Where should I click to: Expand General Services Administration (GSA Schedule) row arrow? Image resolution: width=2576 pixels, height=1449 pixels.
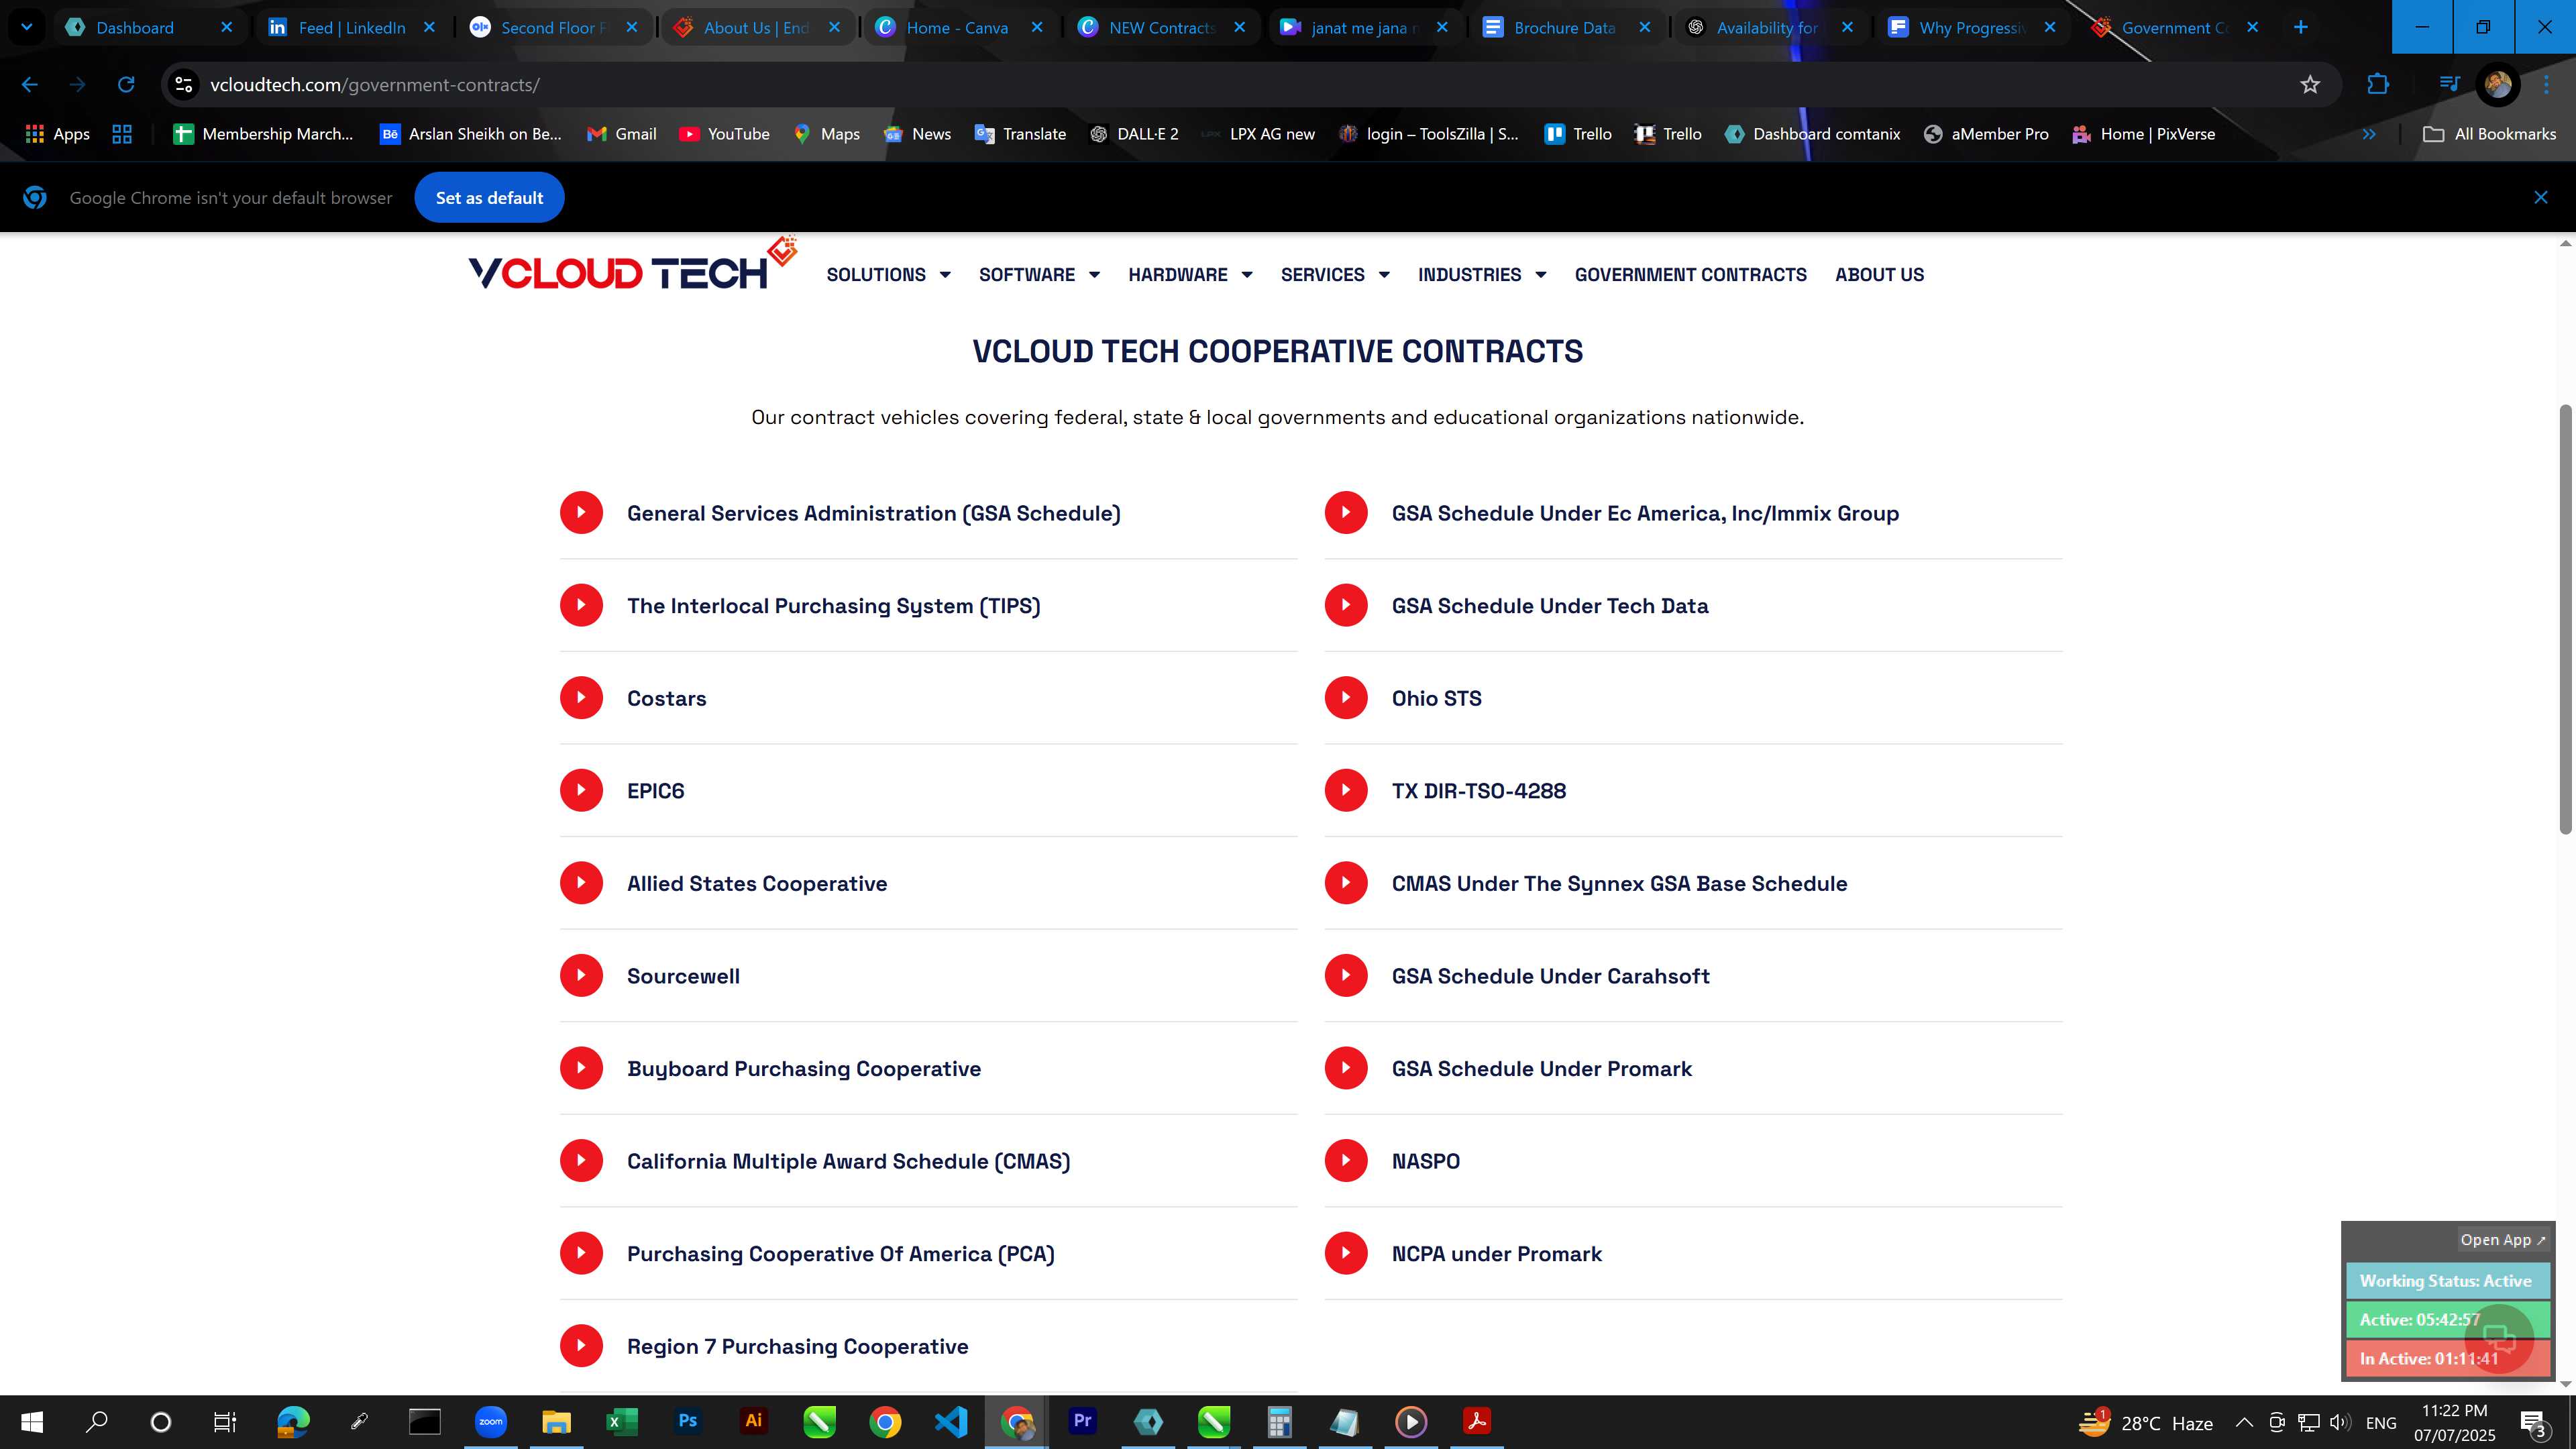click(x=581, y=513)
